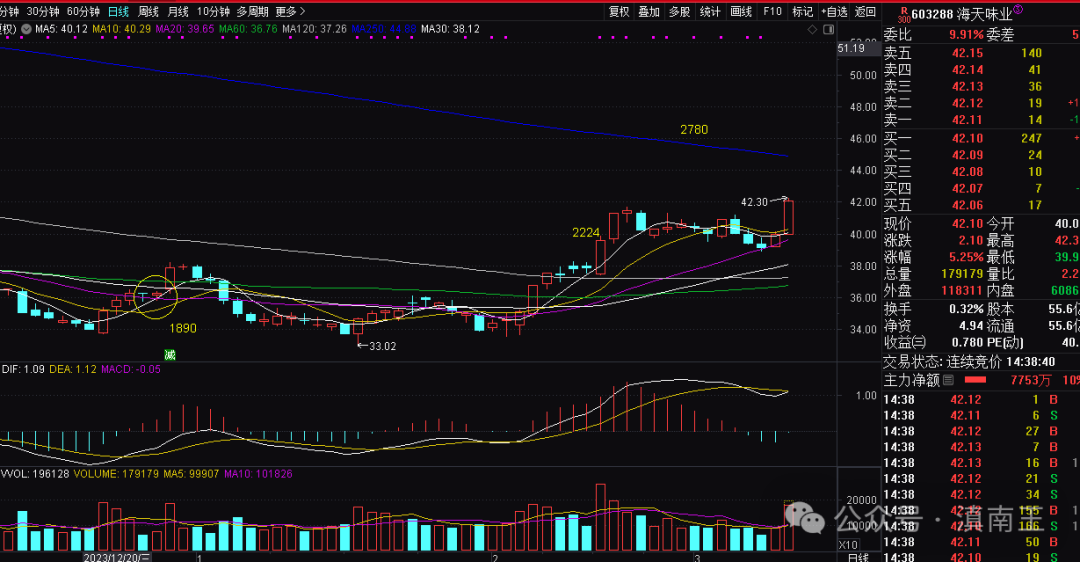
Task: Click the 复权 adjustment button
Action: pos(619,12)
